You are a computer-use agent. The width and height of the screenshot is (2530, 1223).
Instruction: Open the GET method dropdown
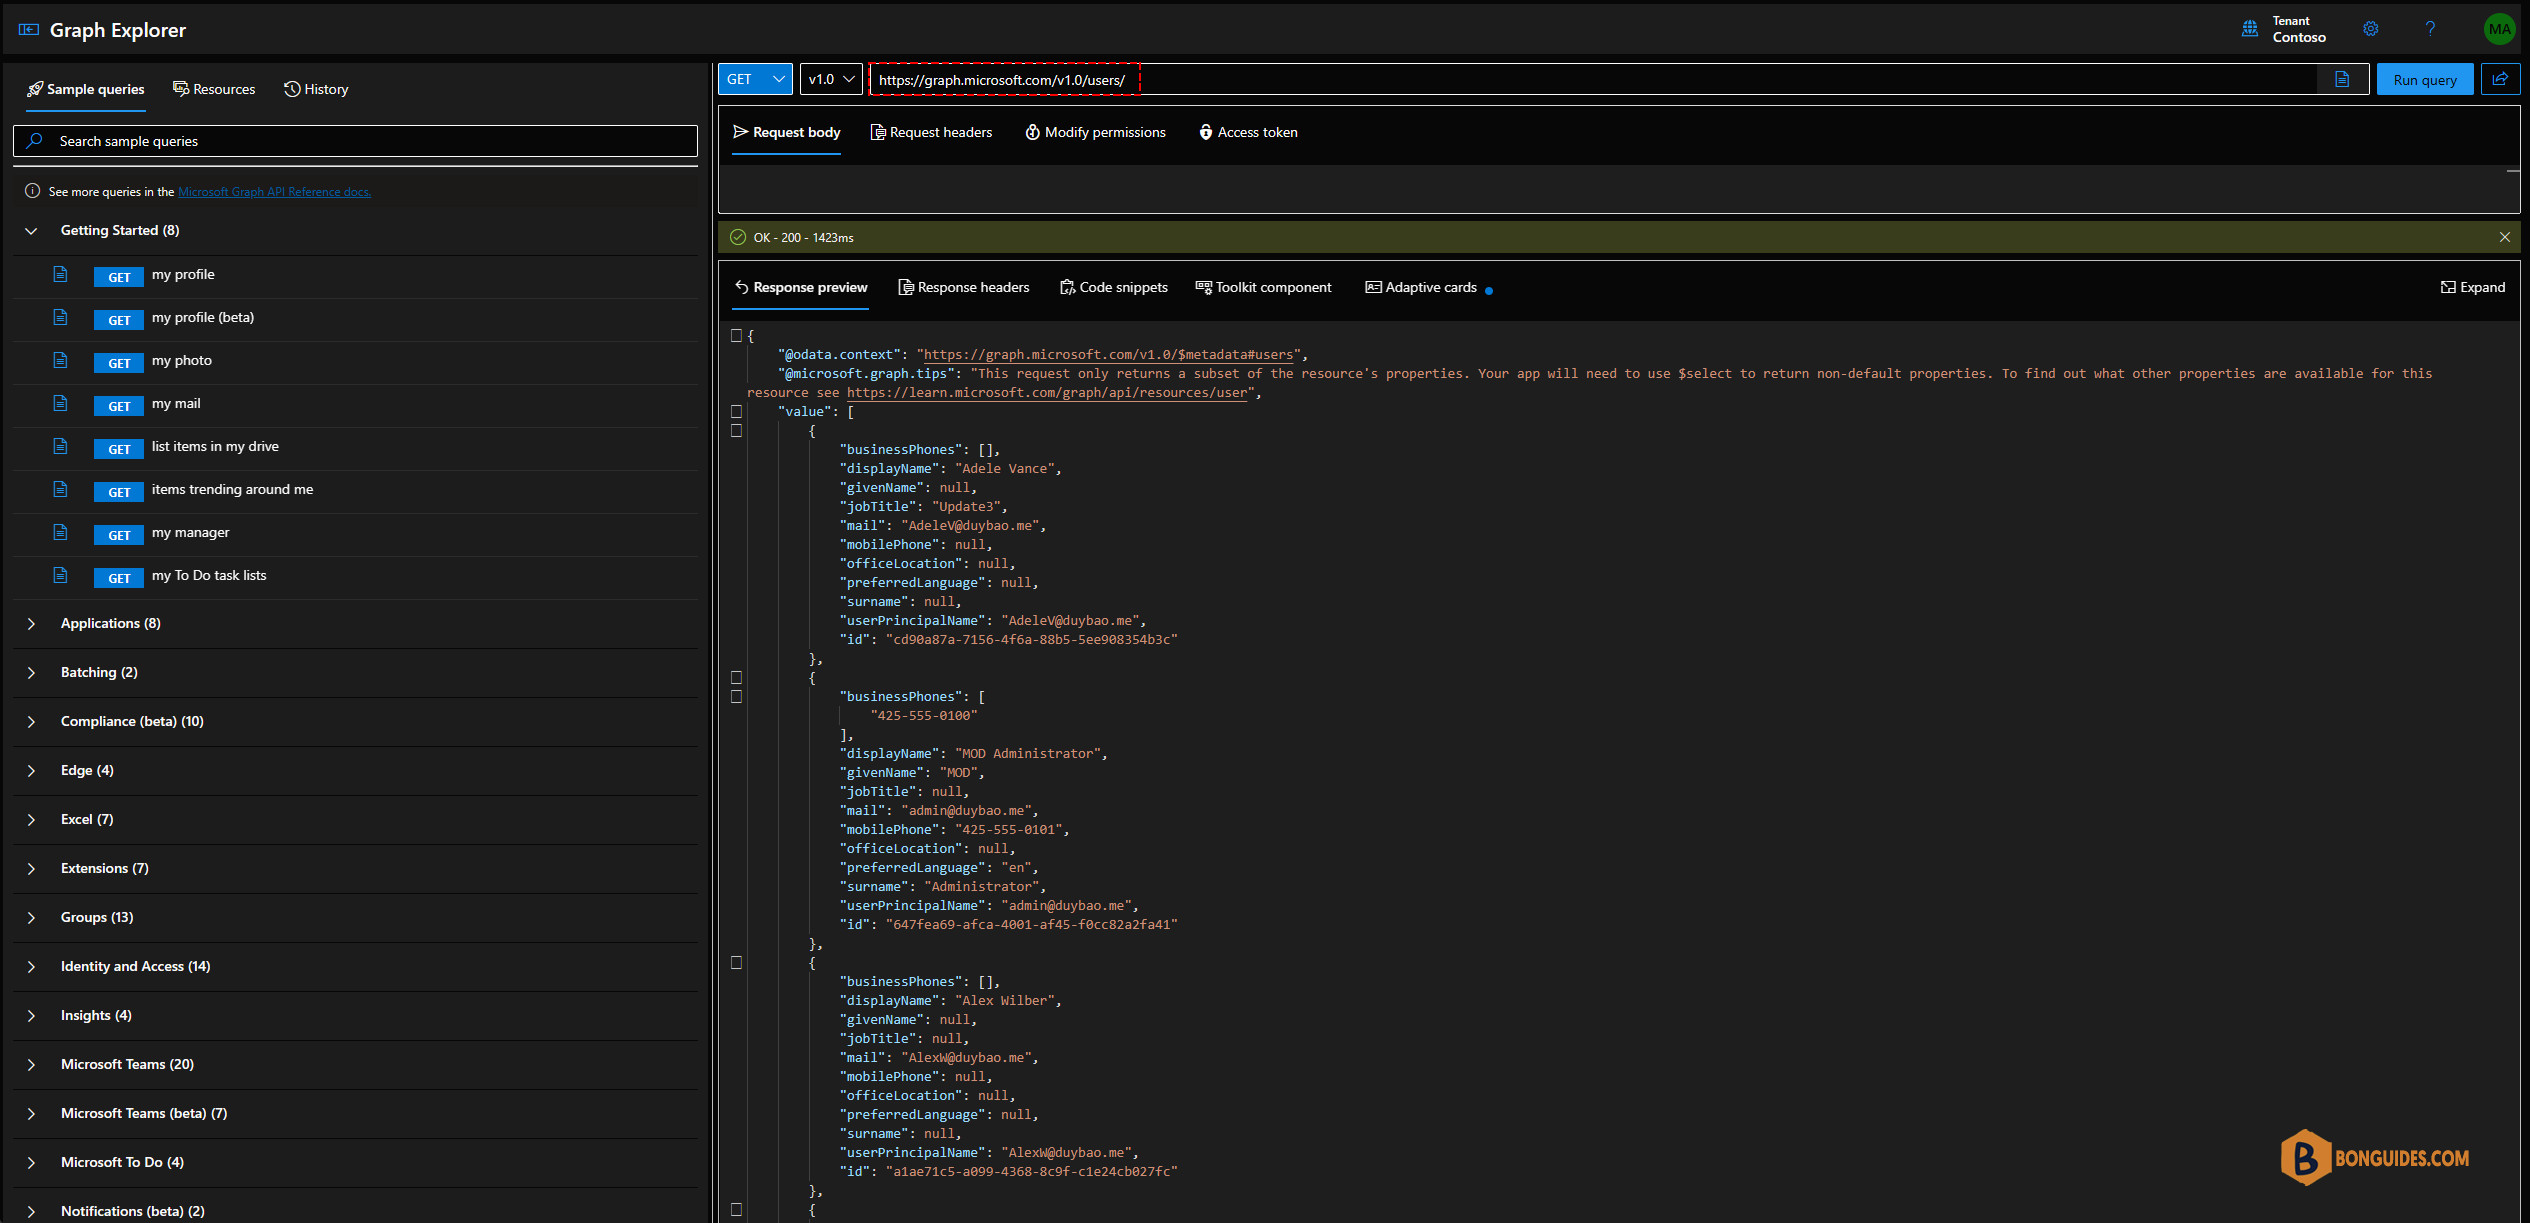755,79
